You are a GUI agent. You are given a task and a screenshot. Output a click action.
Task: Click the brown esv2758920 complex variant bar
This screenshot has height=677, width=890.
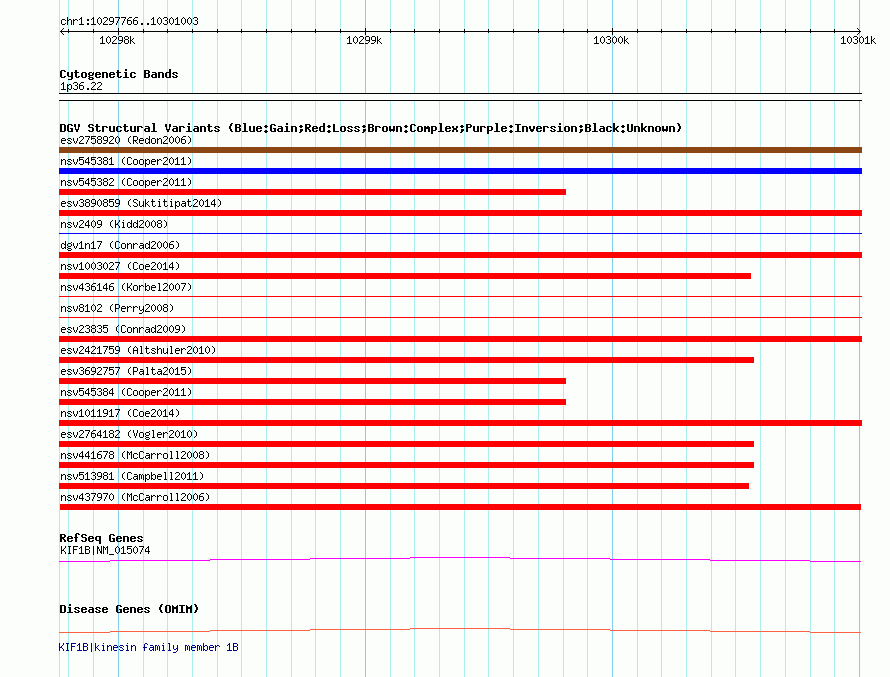tap(460, 150)
